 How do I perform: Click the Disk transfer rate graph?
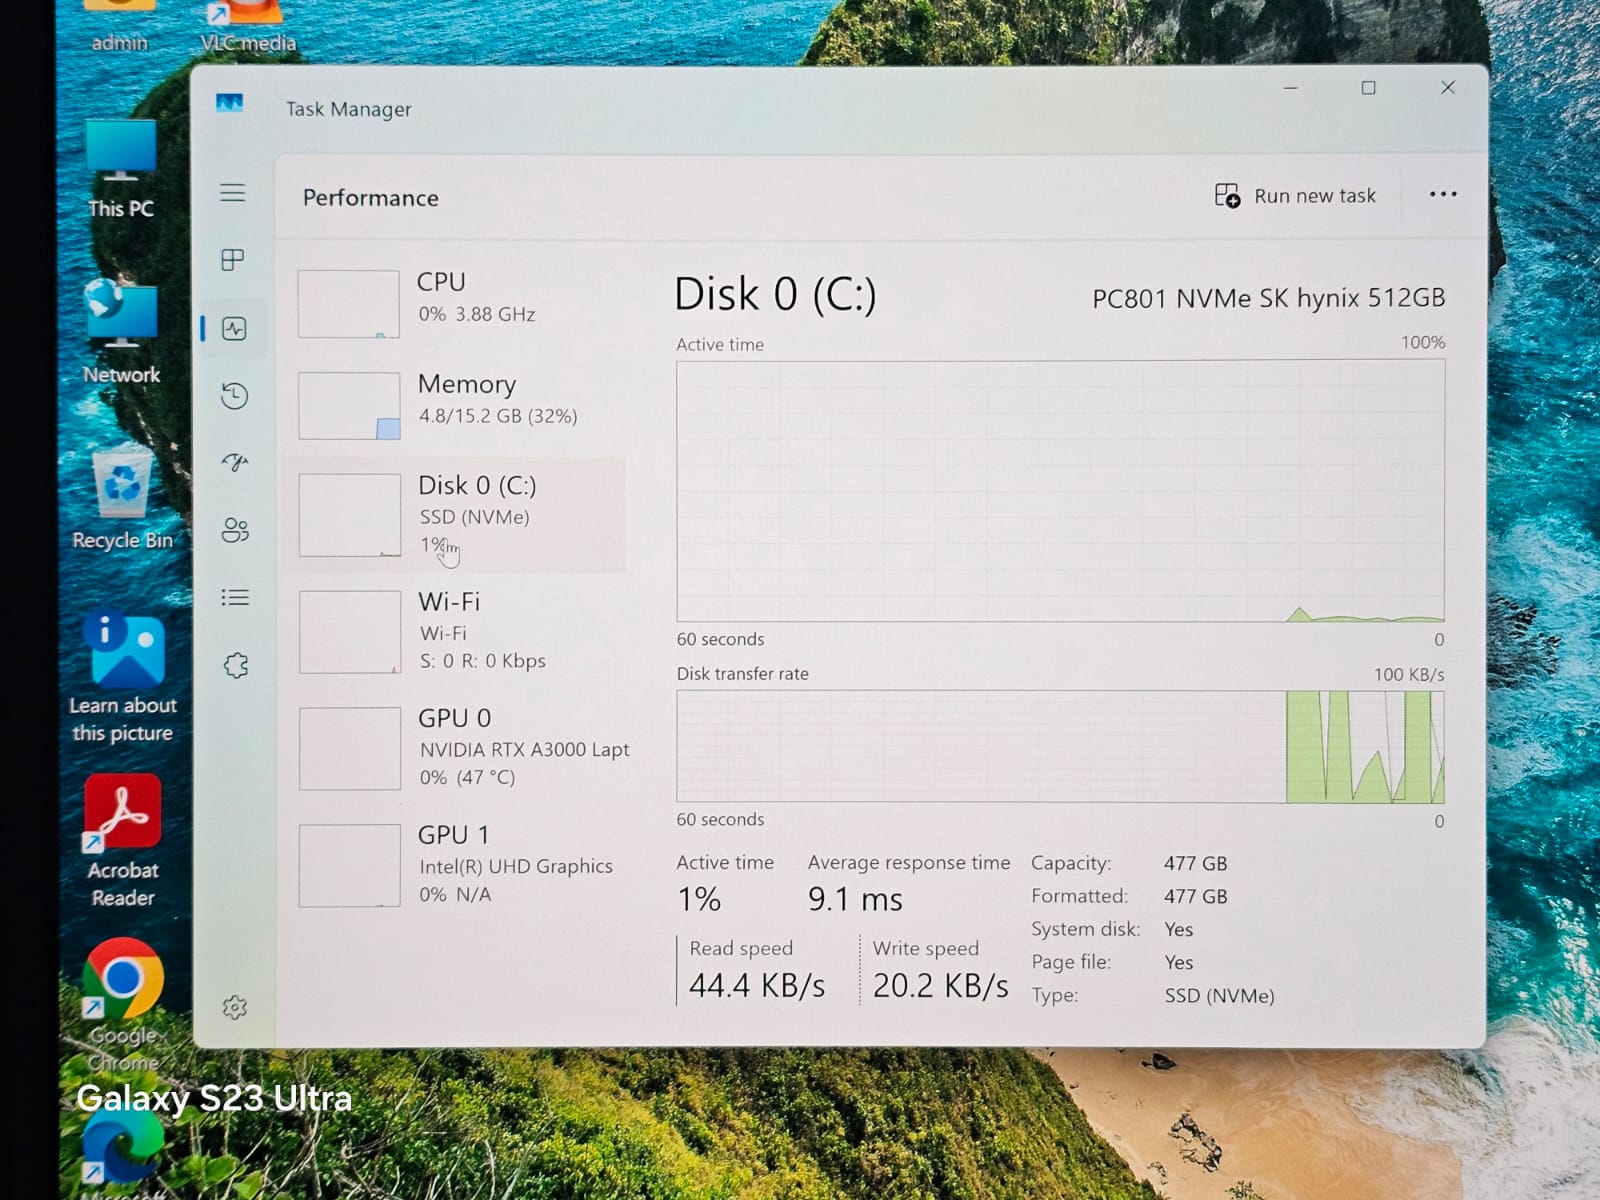(x=1060, y=747)
